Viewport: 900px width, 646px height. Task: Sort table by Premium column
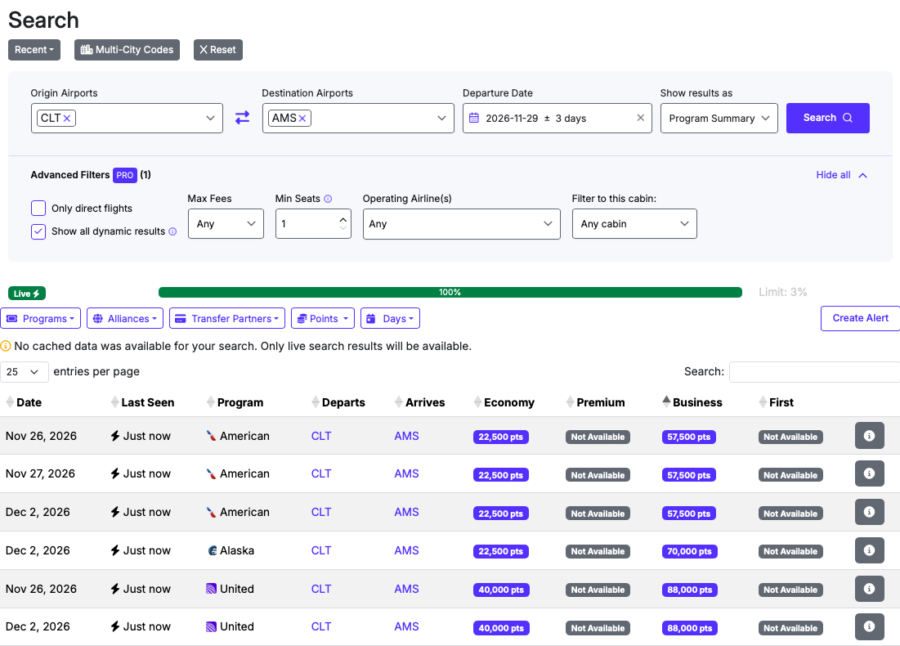(x=595, y=403)
